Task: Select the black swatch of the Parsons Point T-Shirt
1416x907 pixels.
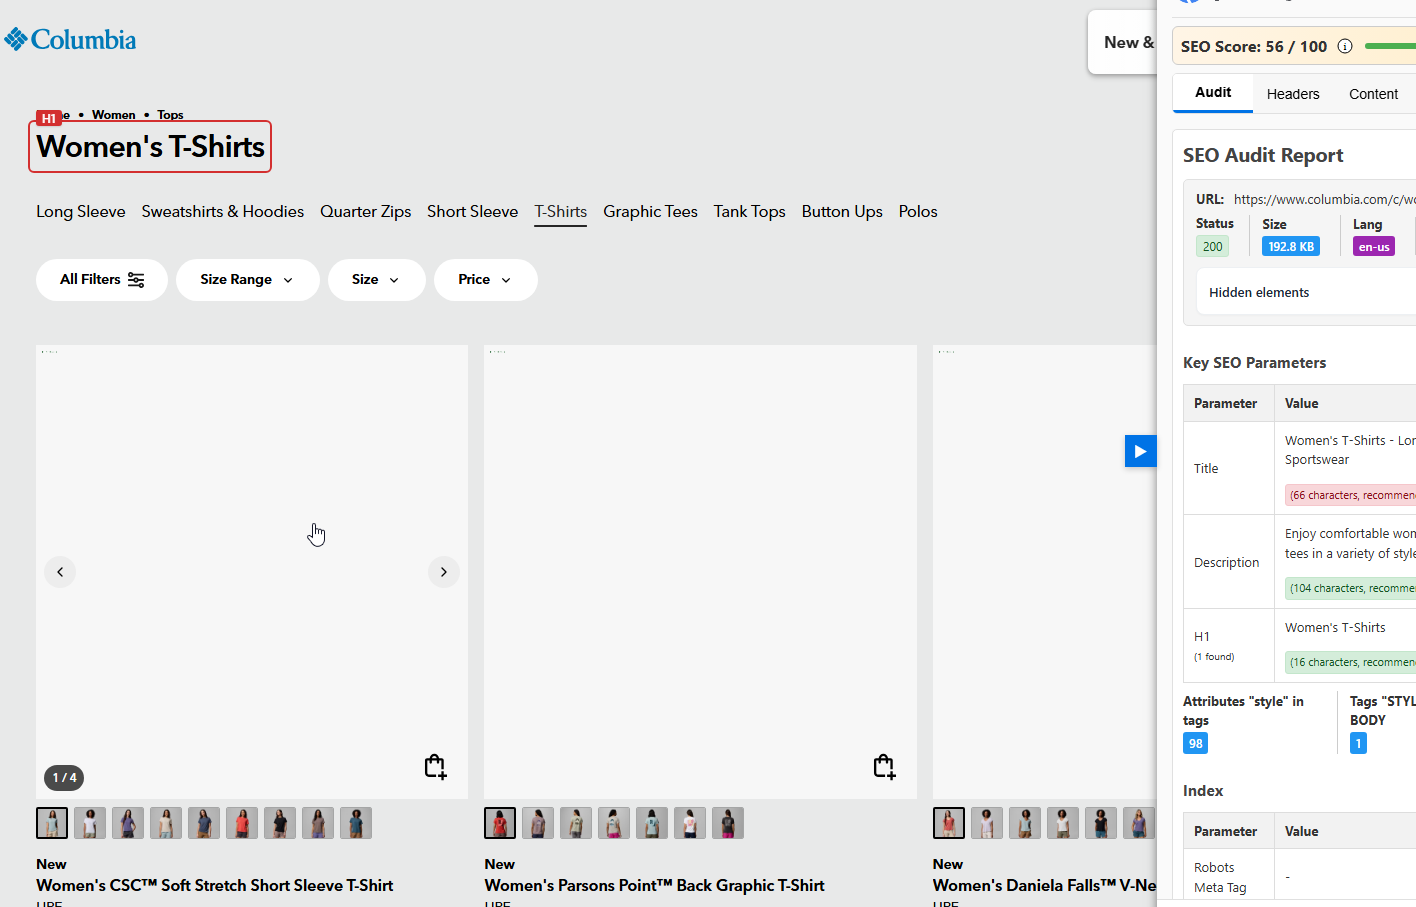Action: point(728,823)
